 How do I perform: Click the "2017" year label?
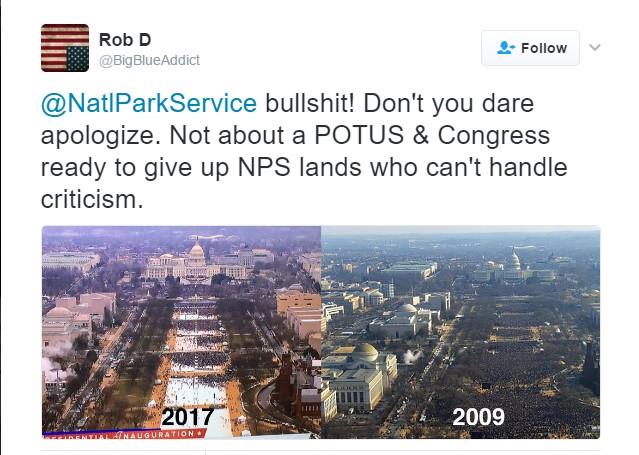(x=189, y=416)
